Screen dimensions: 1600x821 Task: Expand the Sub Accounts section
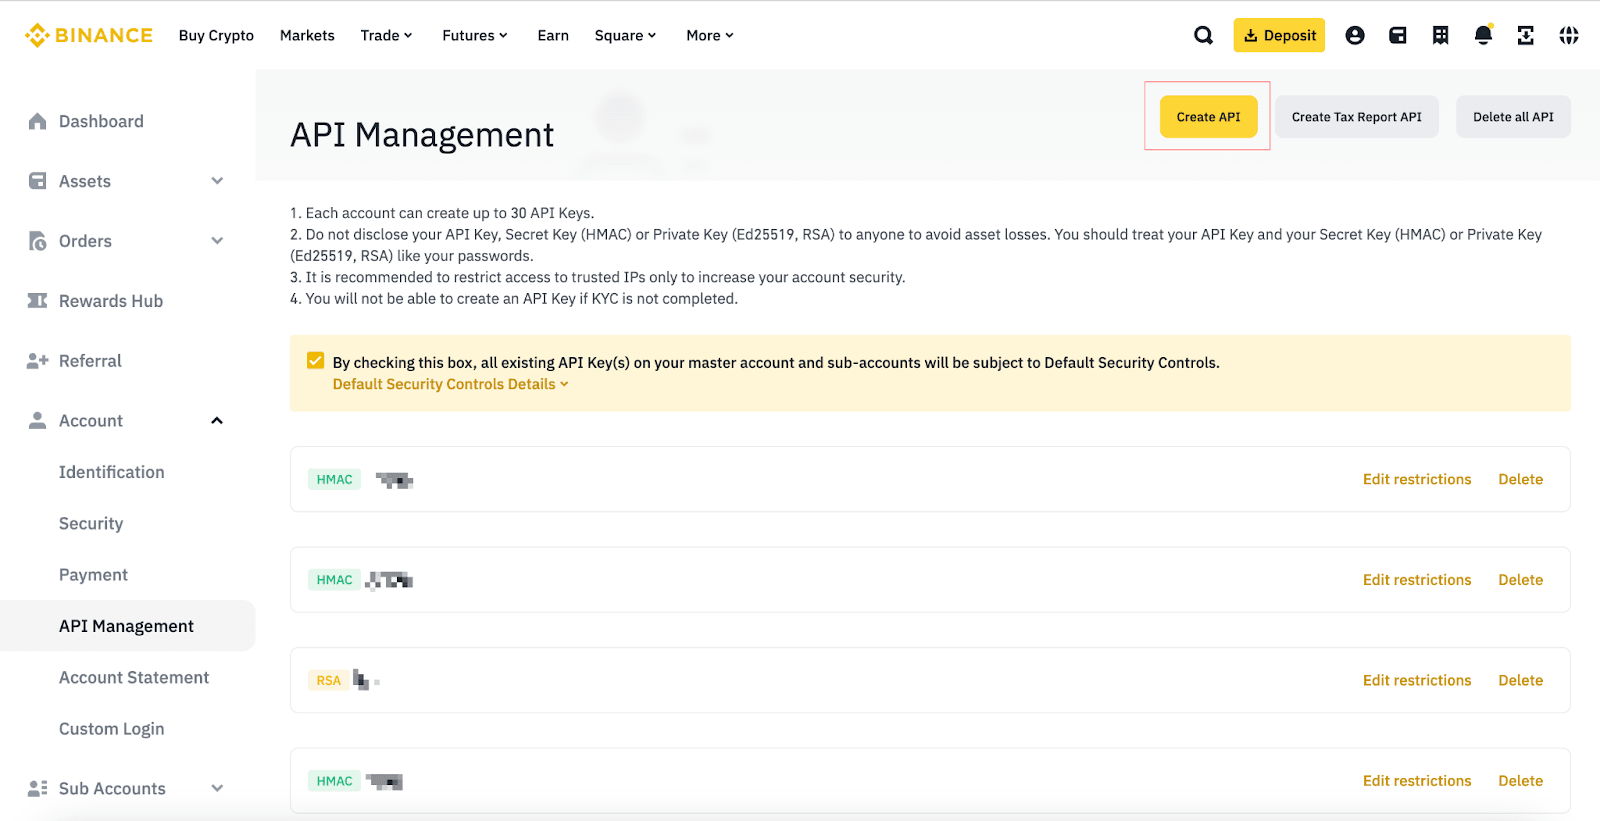[217, 789]
